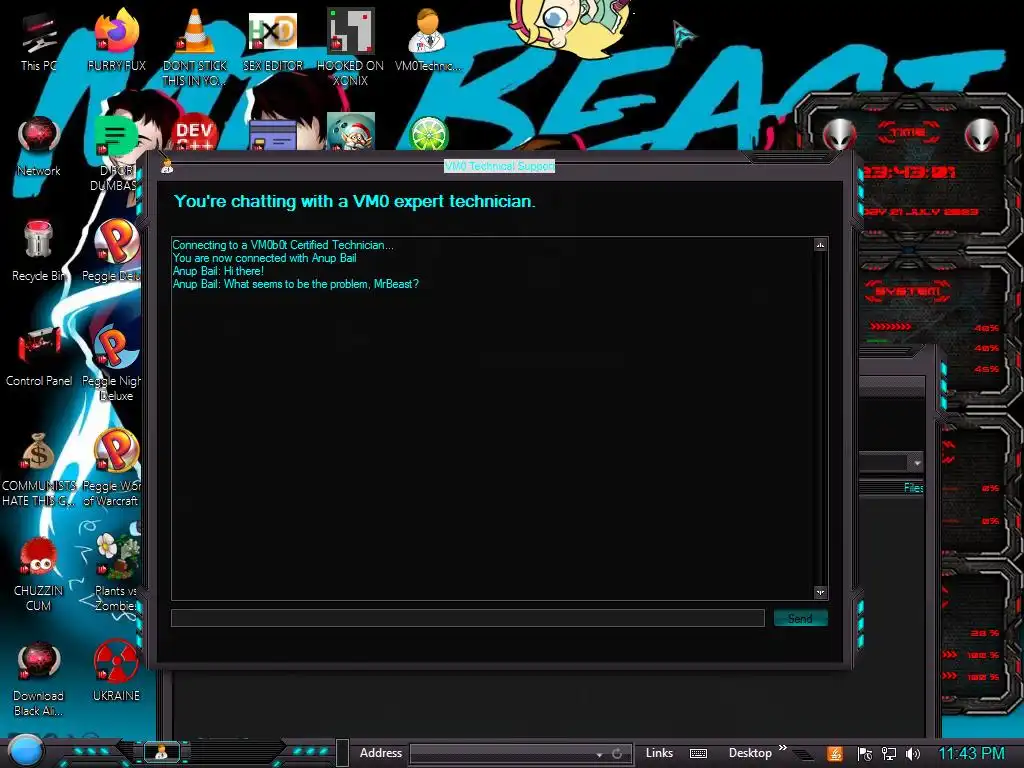The image size is (1024, 768).
Task: Open the Network desktop icon
Action: (x=39, y=146)
